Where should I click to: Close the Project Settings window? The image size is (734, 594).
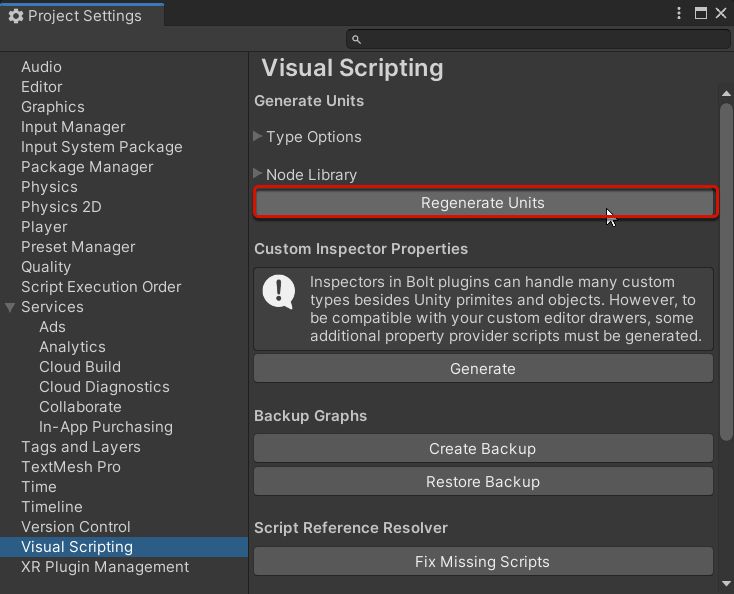click(721, 13)
